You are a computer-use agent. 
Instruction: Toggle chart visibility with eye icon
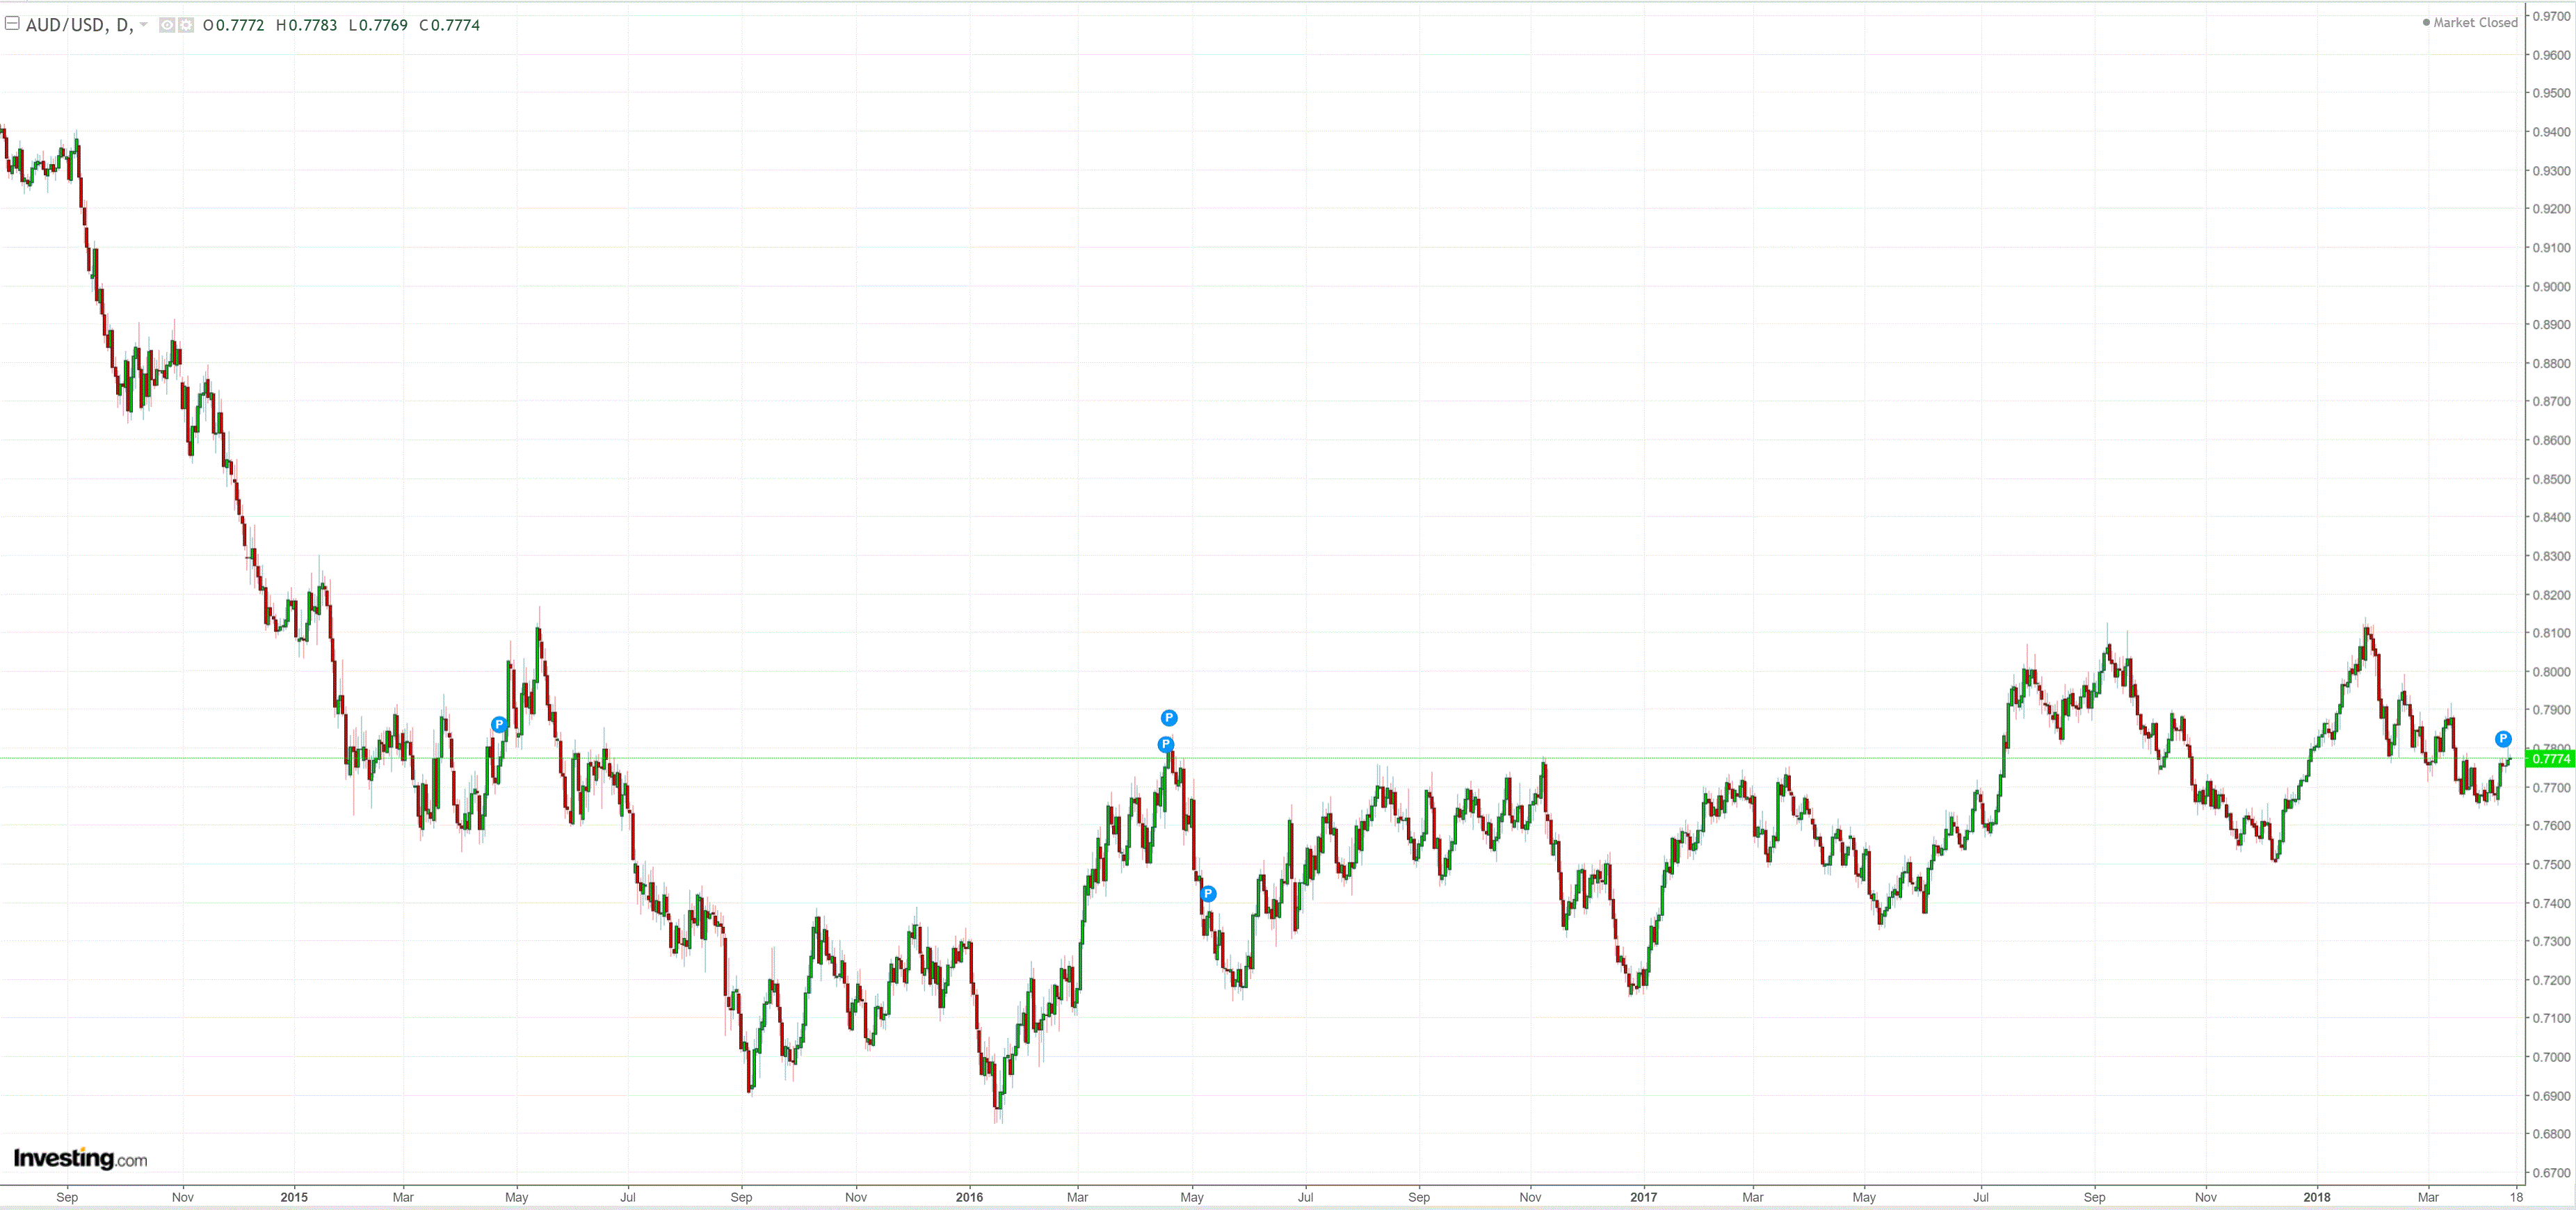coord(167,25)
